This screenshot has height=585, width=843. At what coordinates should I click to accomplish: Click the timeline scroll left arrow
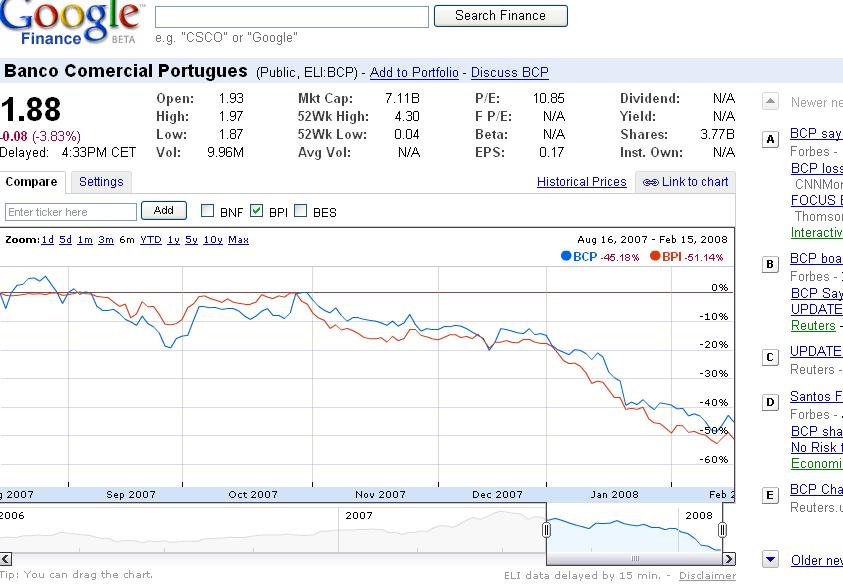pos(6,559)
